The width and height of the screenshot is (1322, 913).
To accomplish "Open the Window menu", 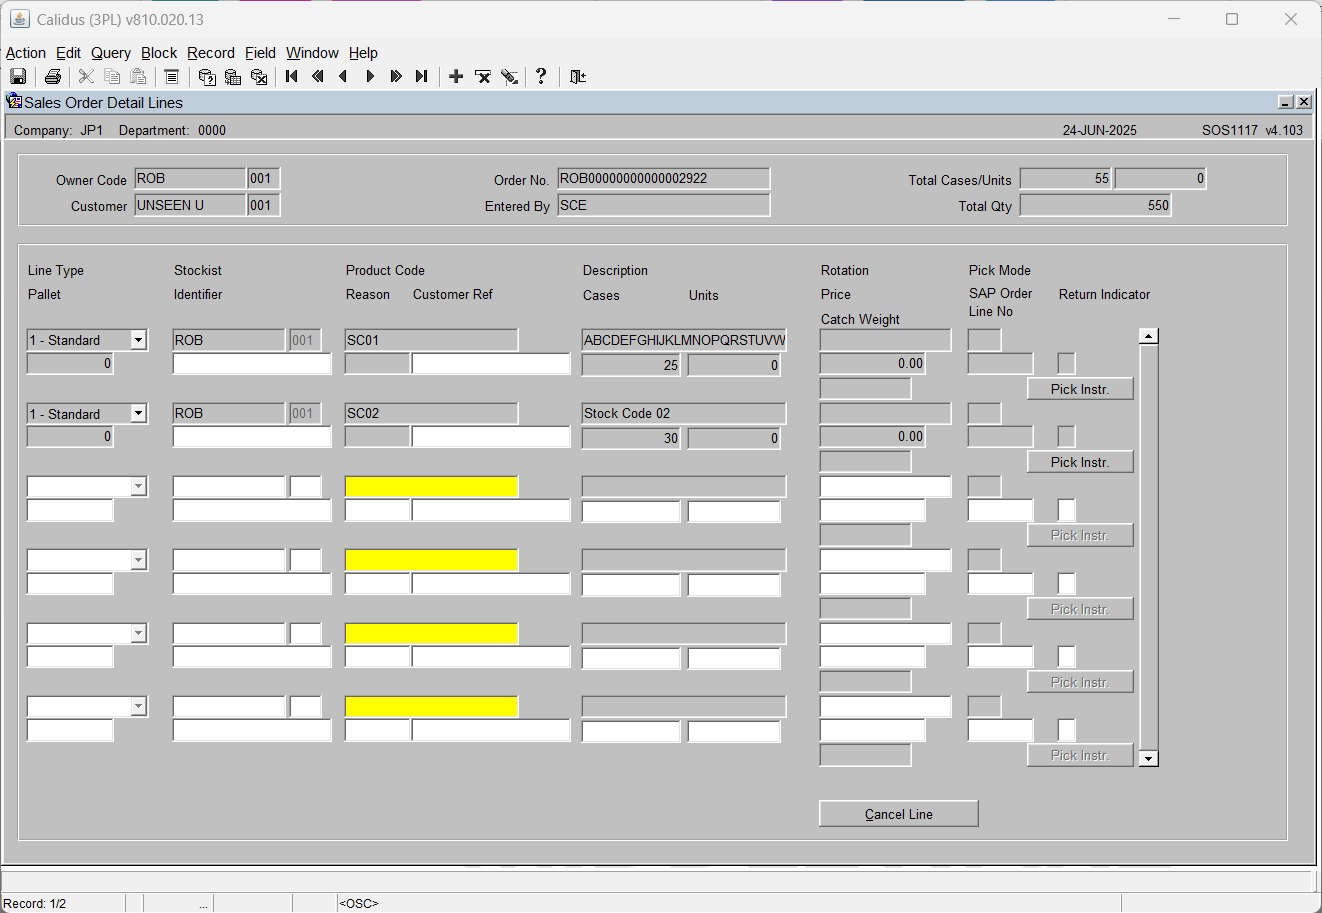I will pos(312,53).
